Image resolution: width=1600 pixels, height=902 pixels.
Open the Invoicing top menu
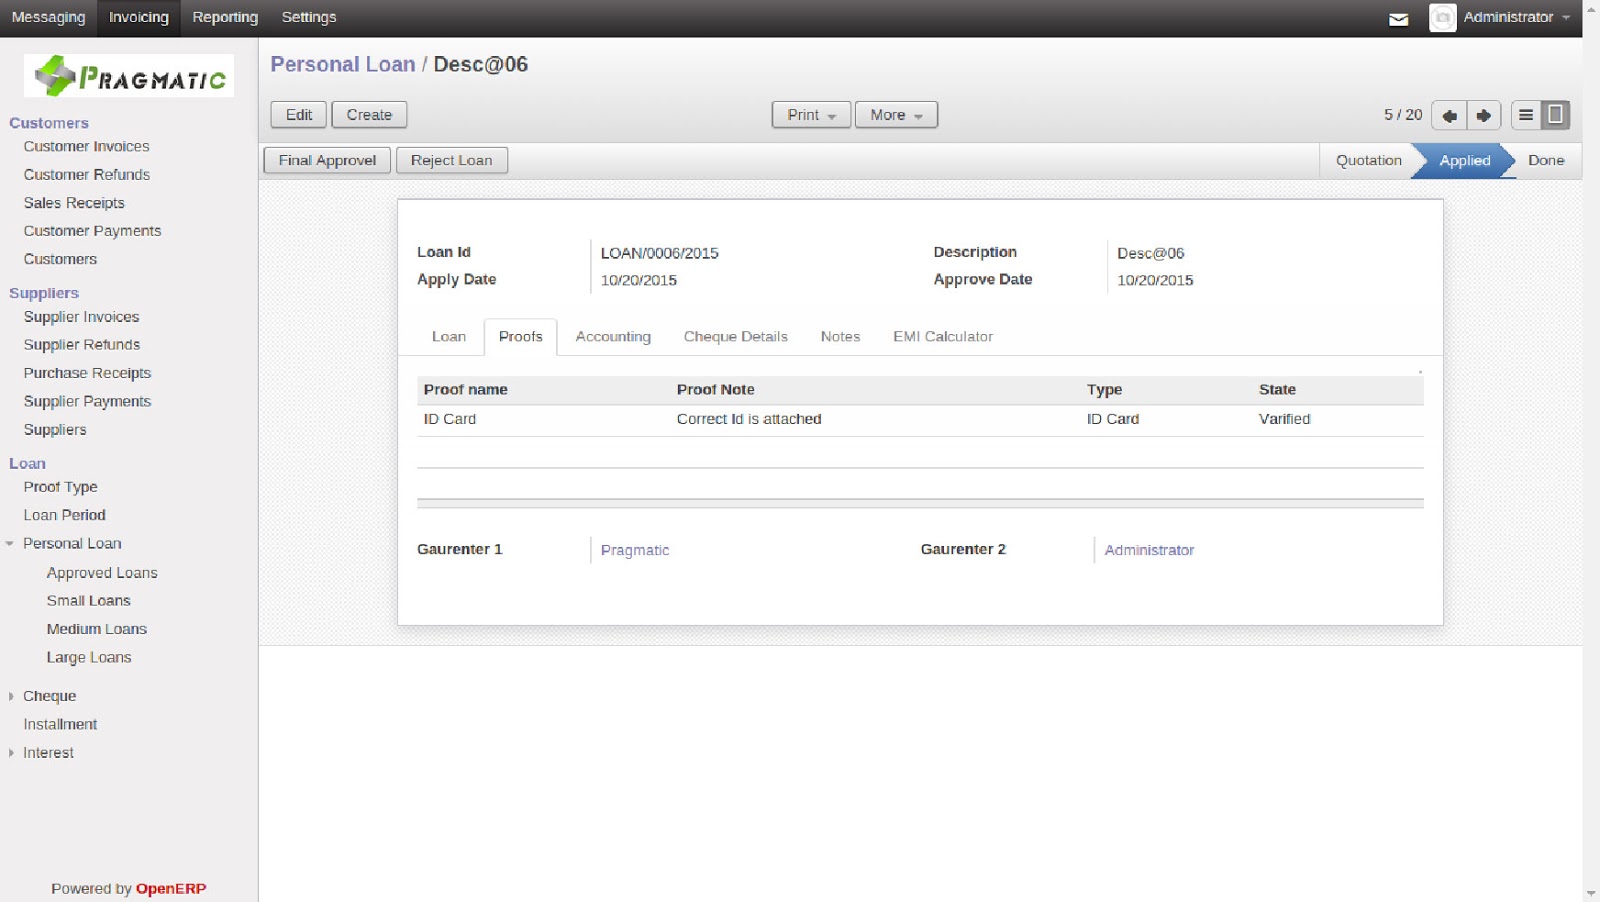tap(138, 17)
